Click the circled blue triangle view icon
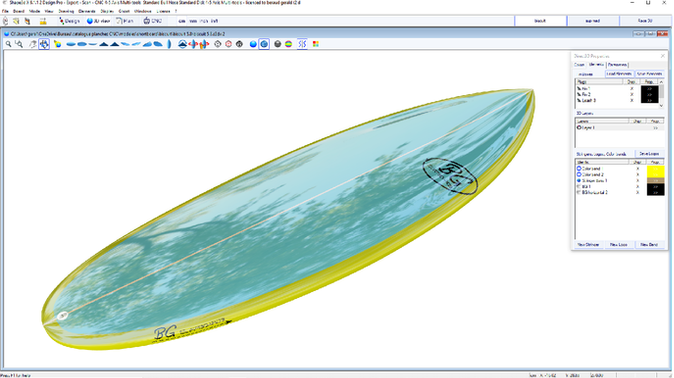 point(182,44)
